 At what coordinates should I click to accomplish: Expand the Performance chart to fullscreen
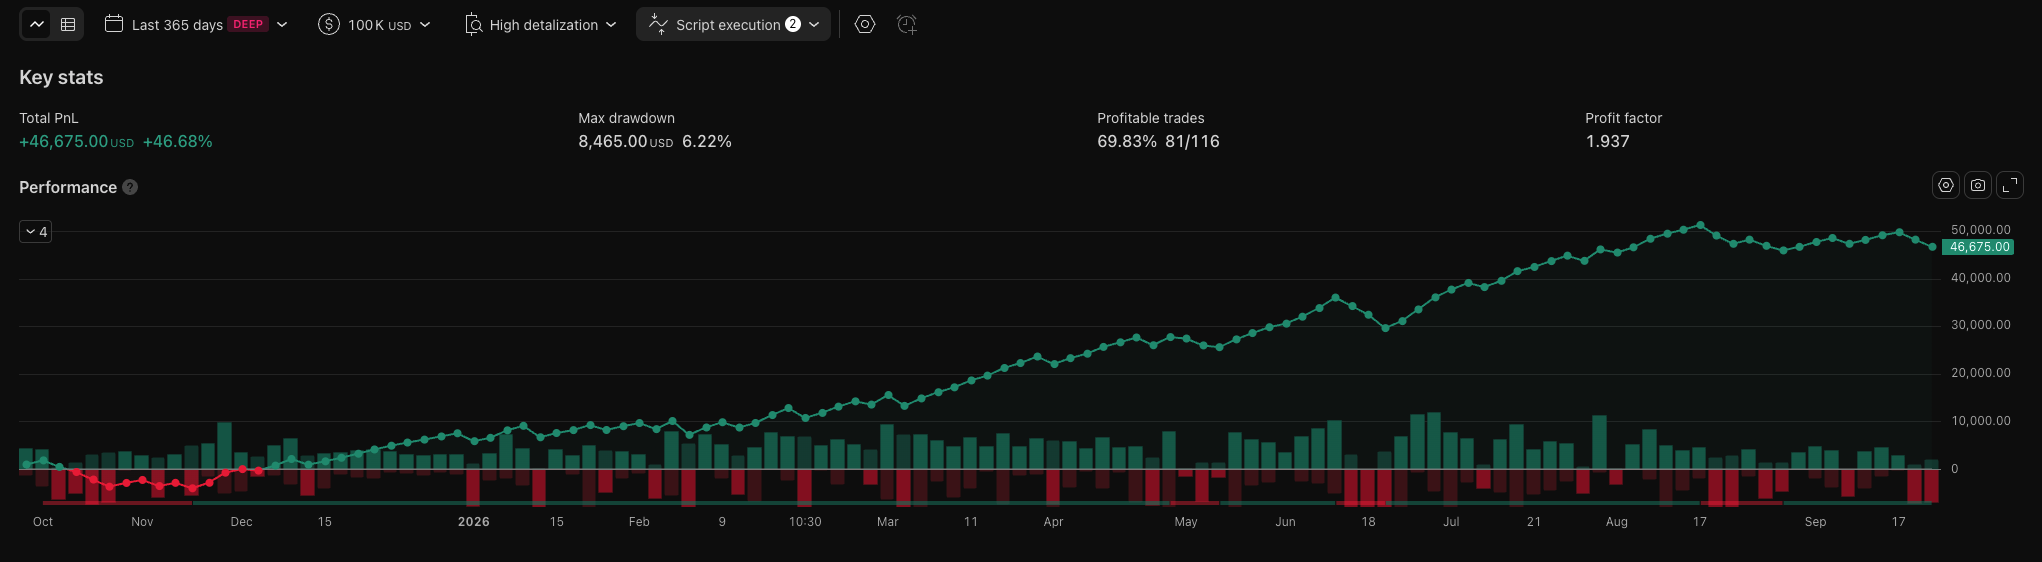[x=2010, y=185]
